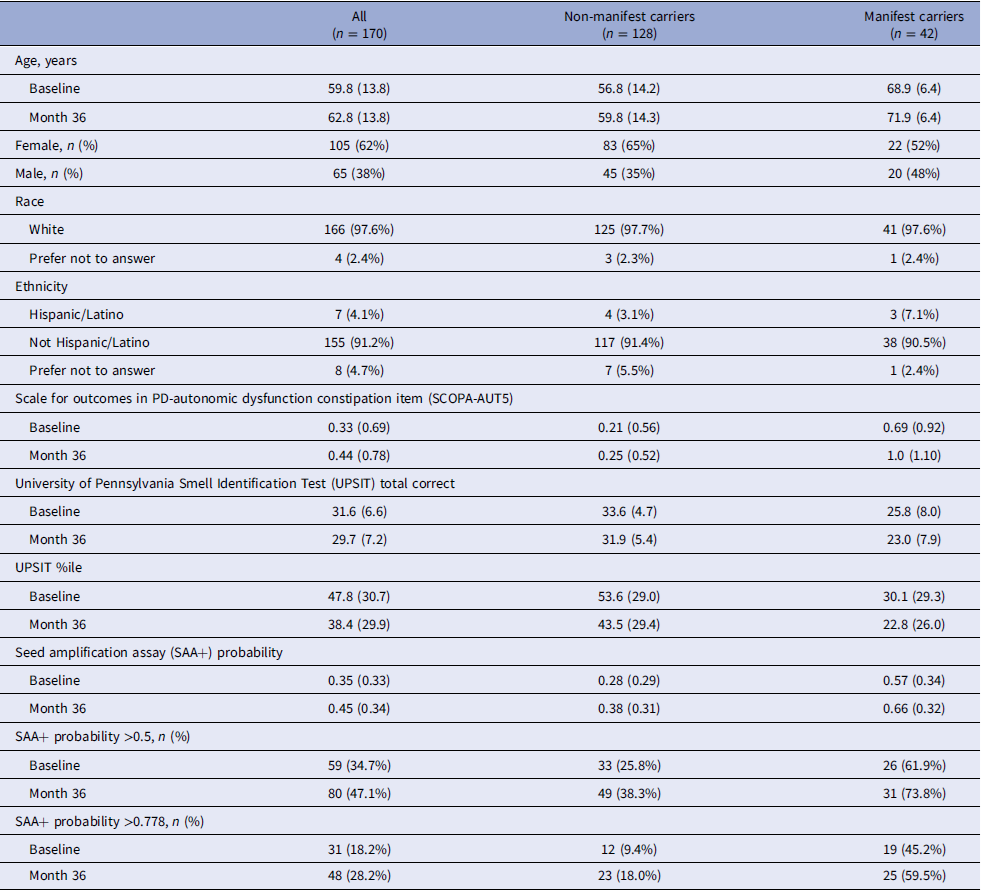Click the 'All (n = 170)' column header
The height and width of the screenshot is (891, 981).
(x=359, y=25)
